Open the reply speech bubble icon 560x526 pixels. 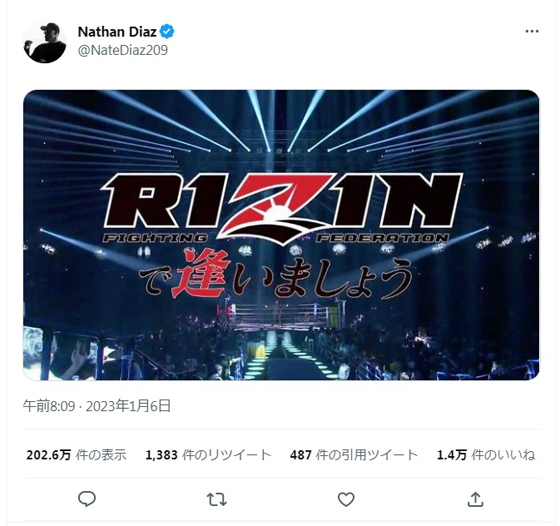[x=87, y=499]
